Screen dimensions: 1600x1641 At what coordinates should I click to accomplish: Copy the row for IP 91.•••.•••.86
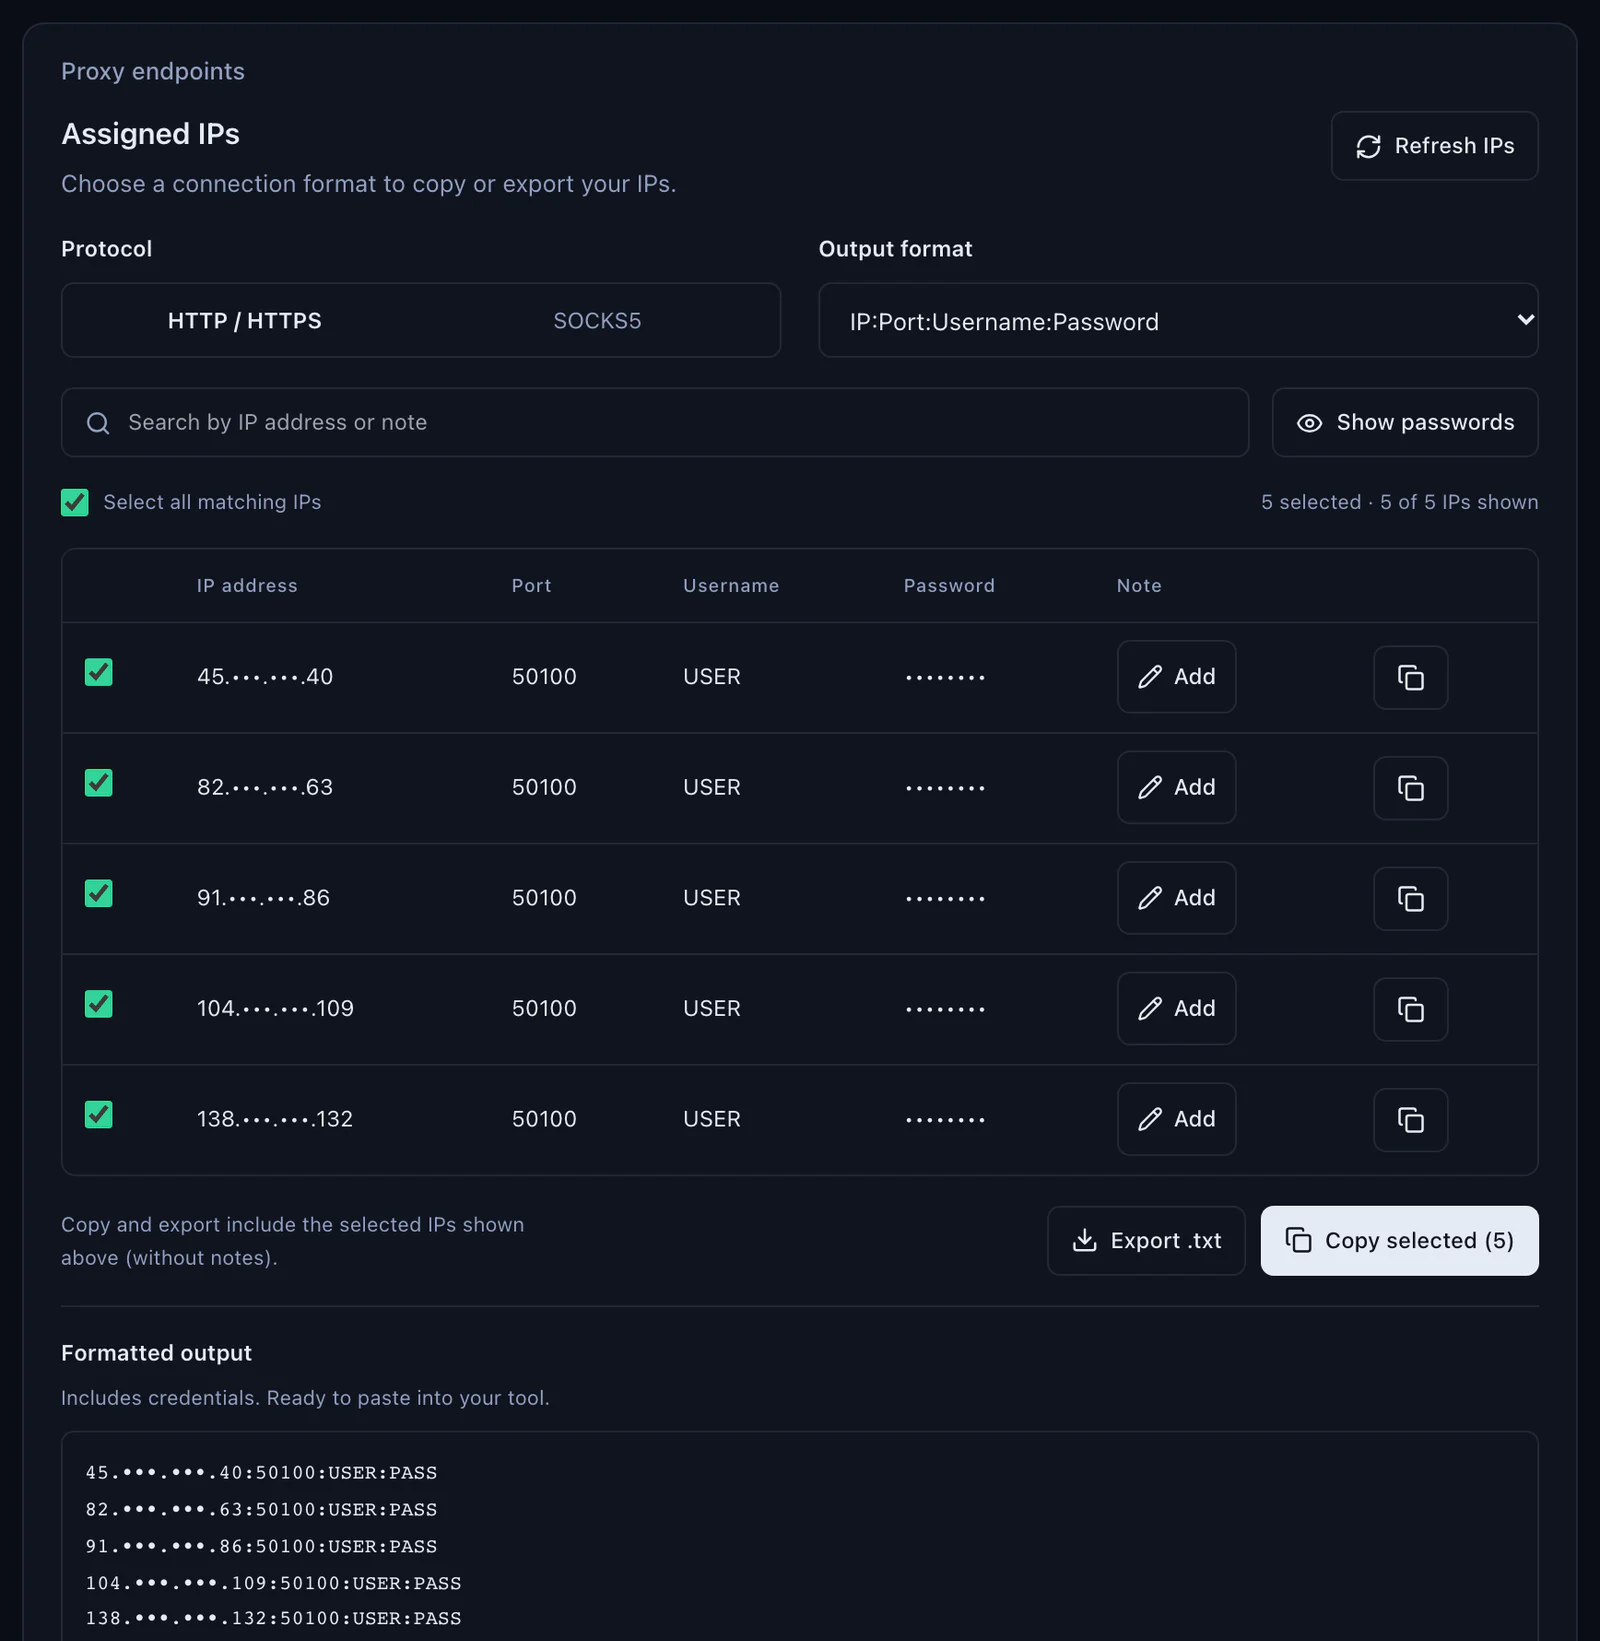[x=1410, y=898]
